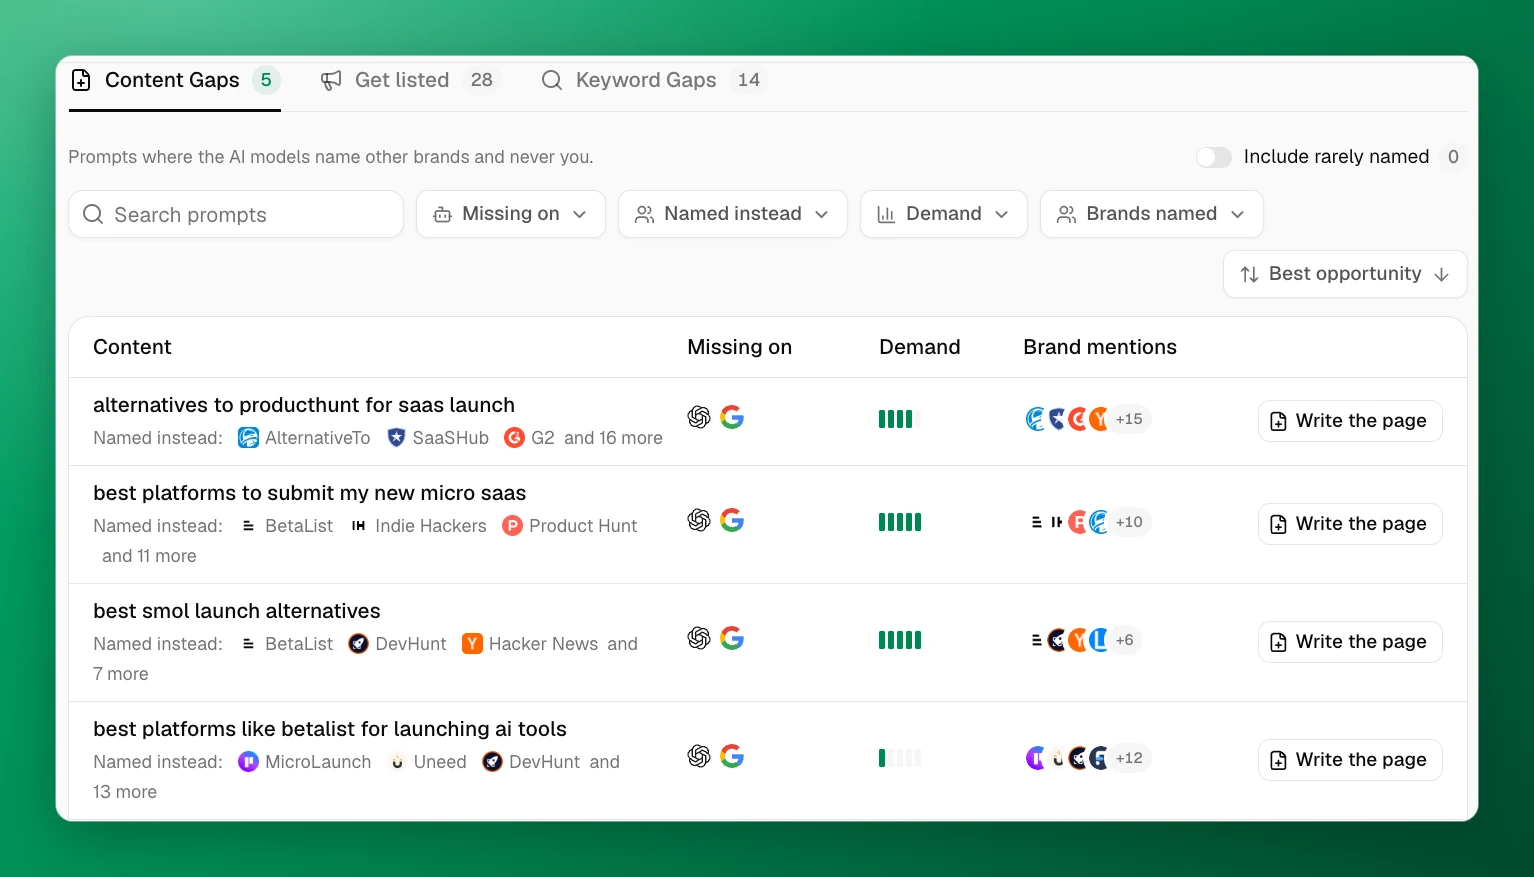The height and width of the screenshot is (877, 1534).
Task: Click the Get listed count badge 28
Action: (482, 80)
